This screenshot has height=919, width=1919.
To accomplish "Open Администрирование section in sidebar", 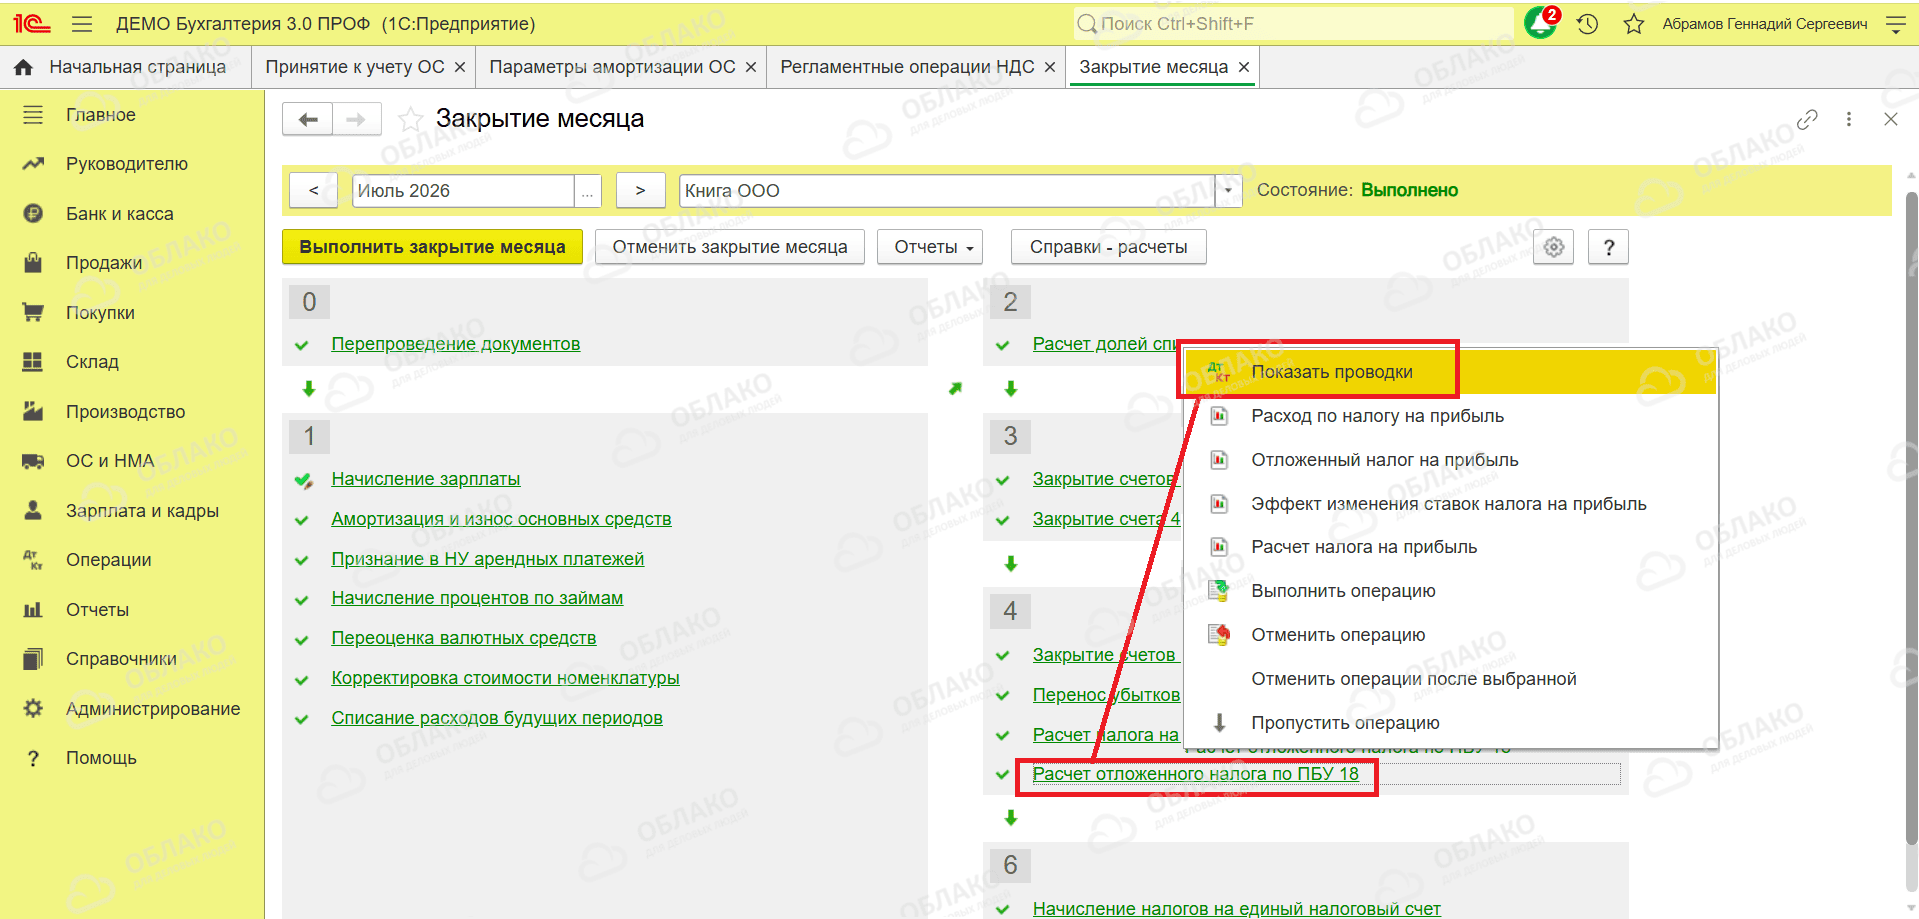I will 153,709.
